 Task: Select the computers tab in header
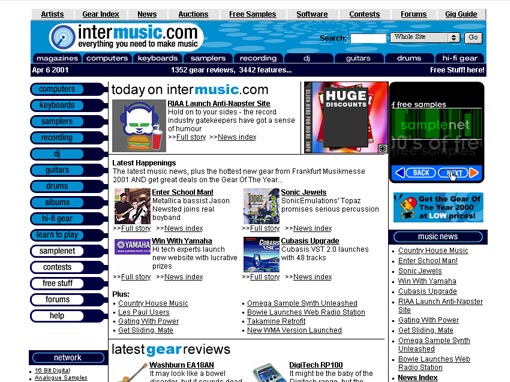pyautogui.click(x=107, y=58)
